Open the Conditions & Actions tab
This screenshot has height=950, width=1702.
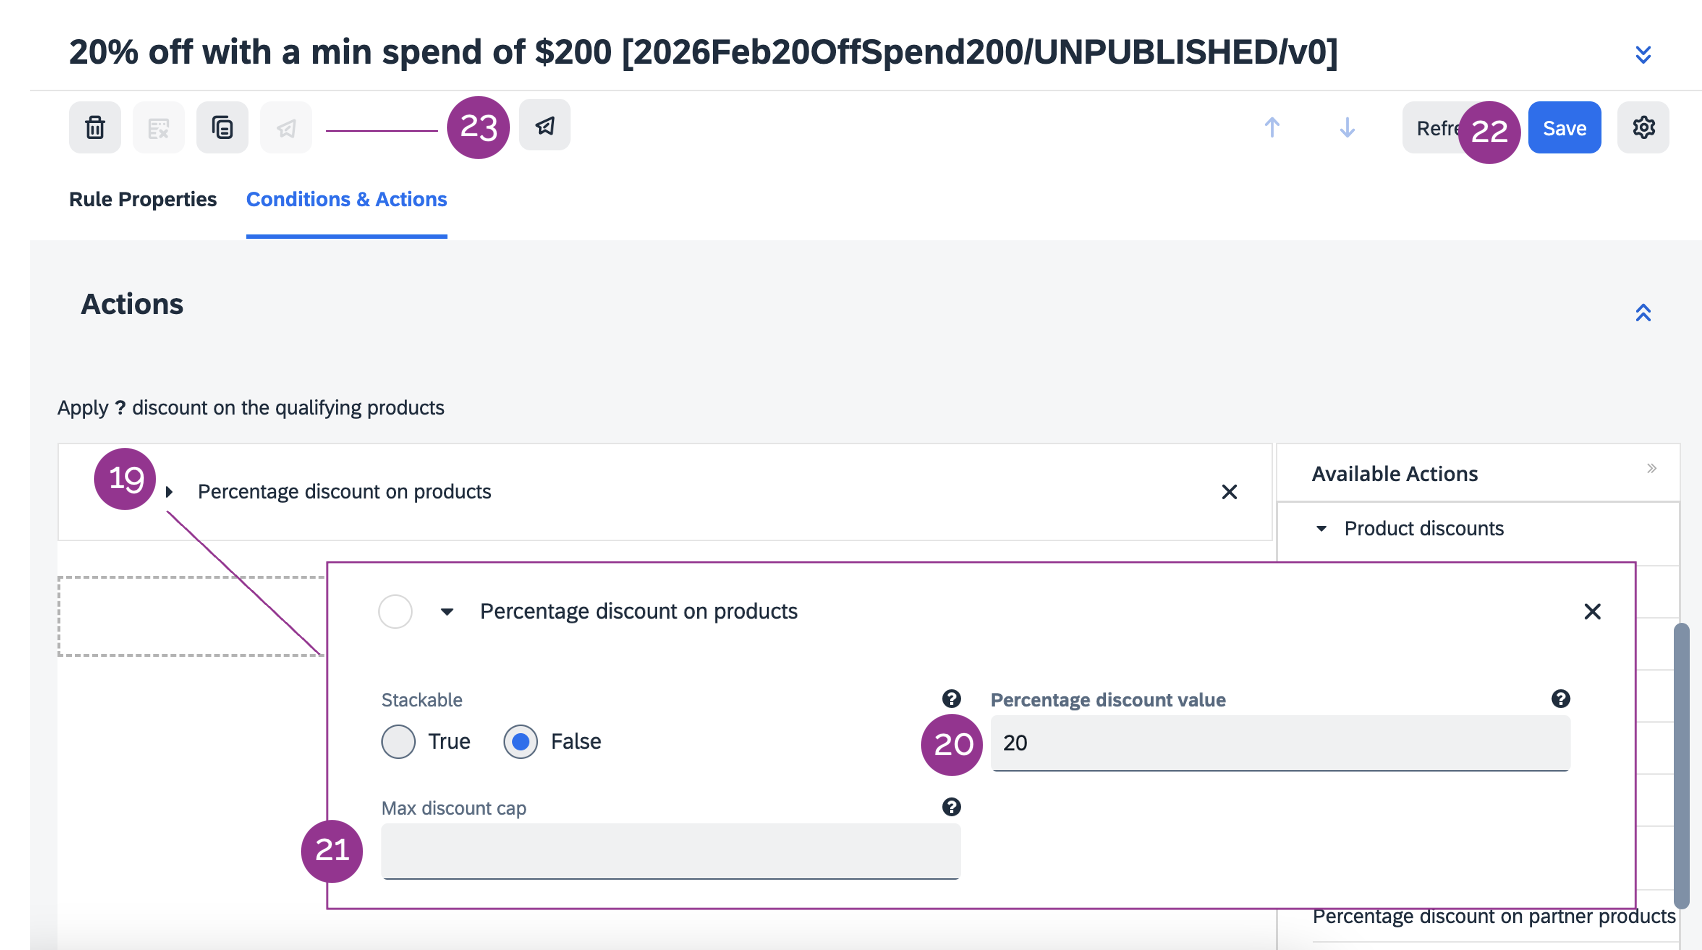[x=346, y=199]
